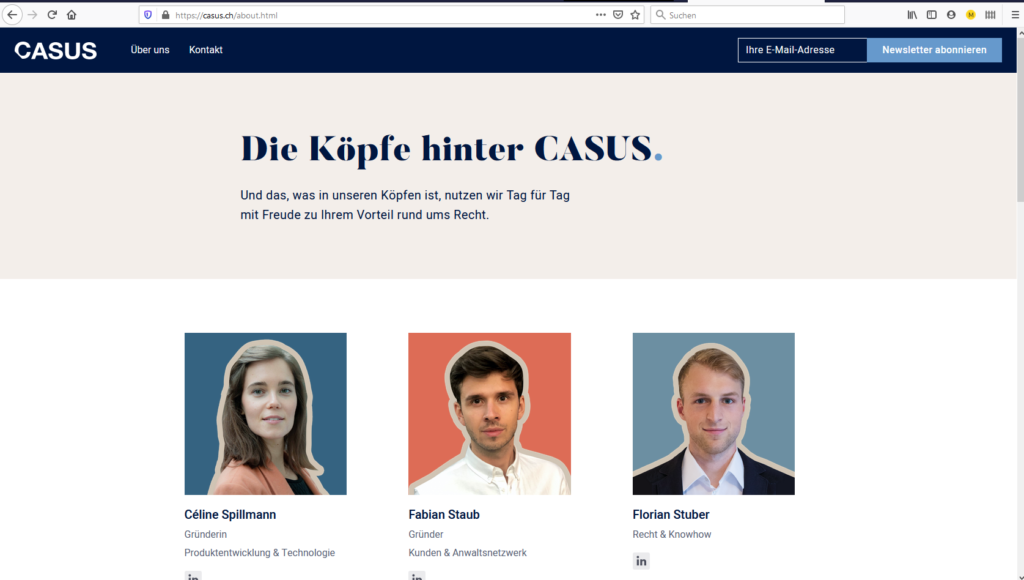Screen dimensions: 1024x580
Task: Reload the page with refresh icon
Action: (52, 14)
